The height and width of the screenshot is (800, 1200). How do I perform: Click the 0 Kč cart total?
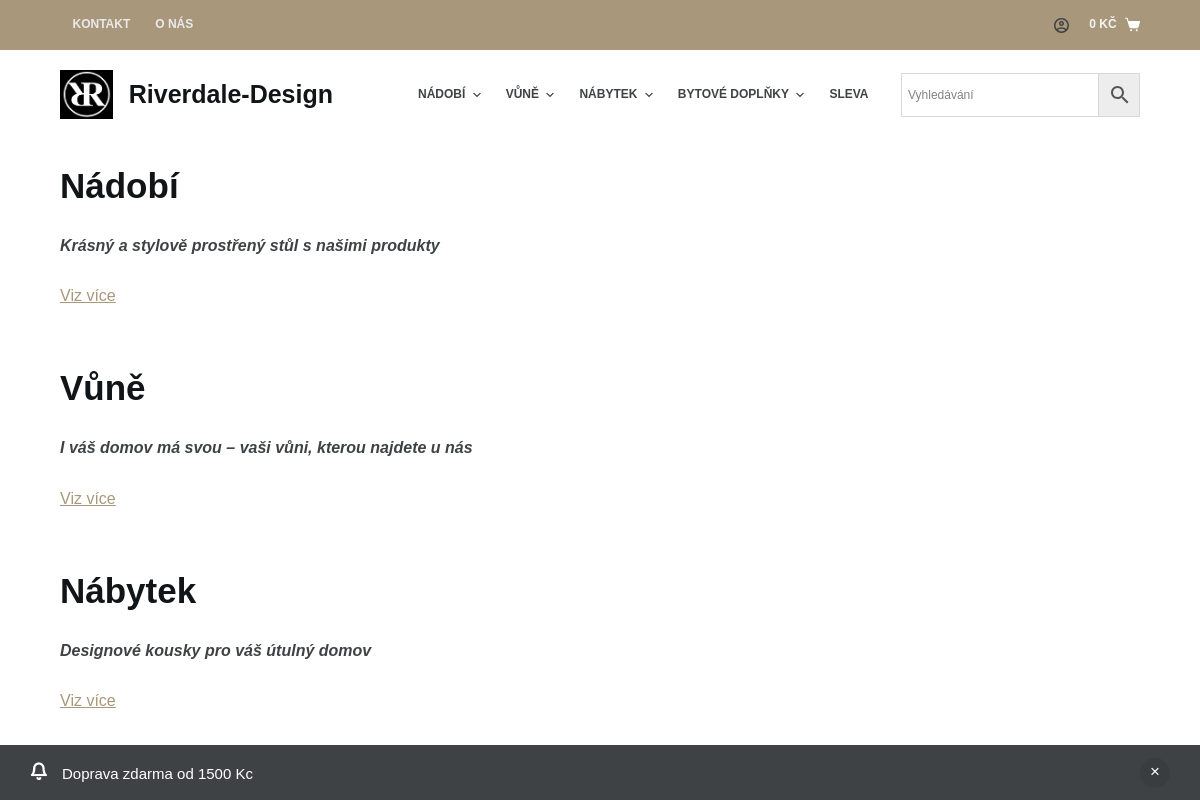click(1102, 24)
